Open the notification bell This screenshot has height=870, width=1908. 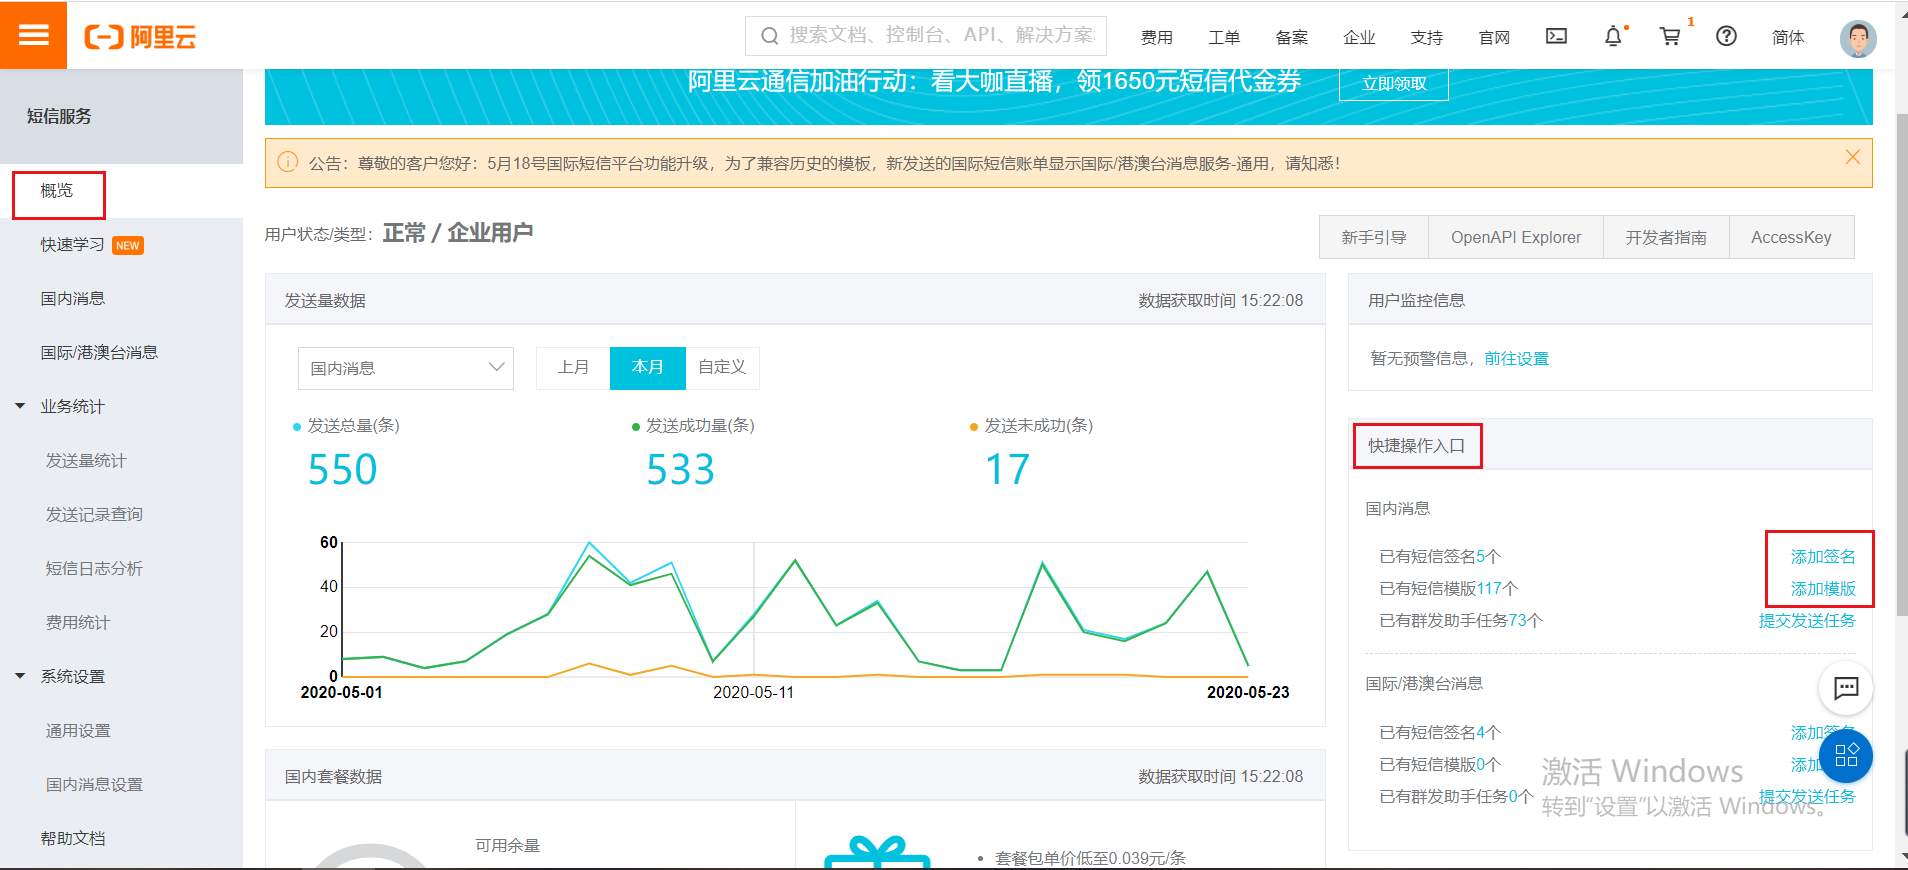[1613, 37]
